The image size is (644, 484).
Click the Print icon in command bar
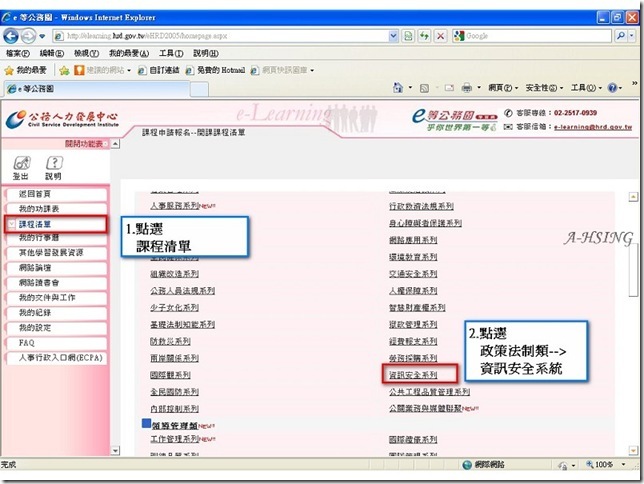point(467,88)
